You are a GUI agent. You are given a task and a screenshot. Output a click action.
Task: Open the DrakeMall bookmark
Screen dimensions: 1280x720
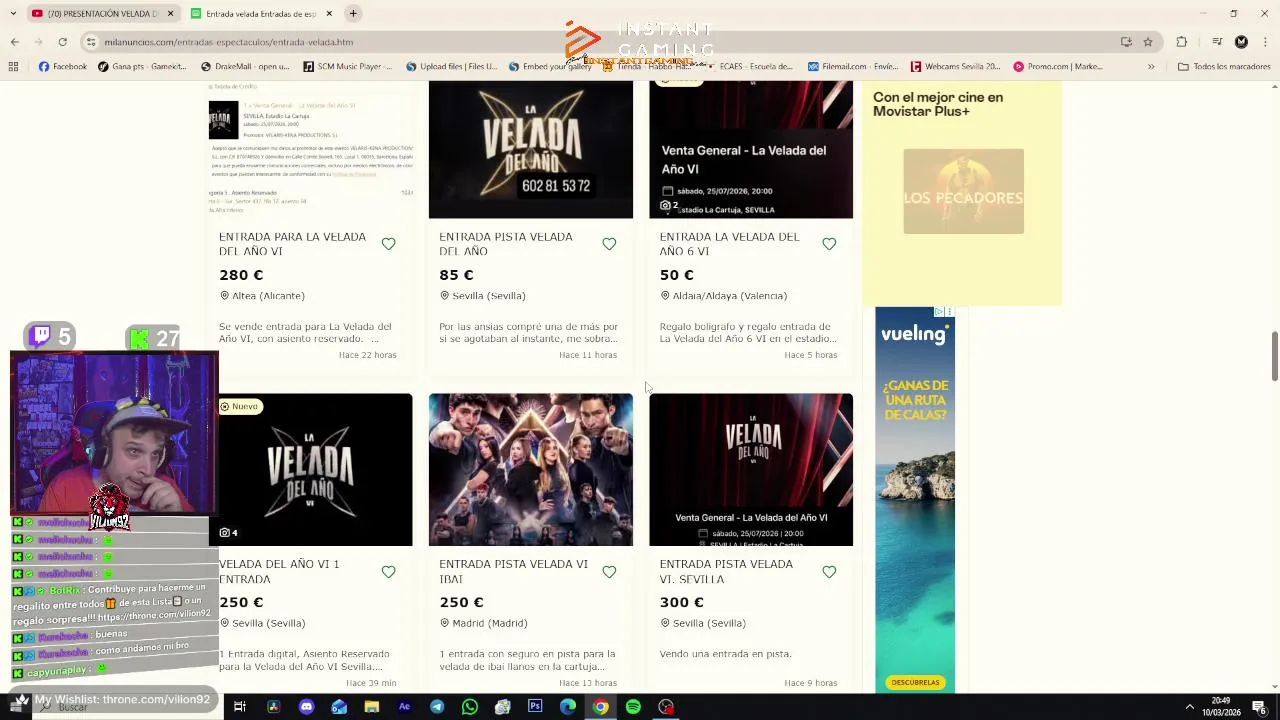click(245, 67)
